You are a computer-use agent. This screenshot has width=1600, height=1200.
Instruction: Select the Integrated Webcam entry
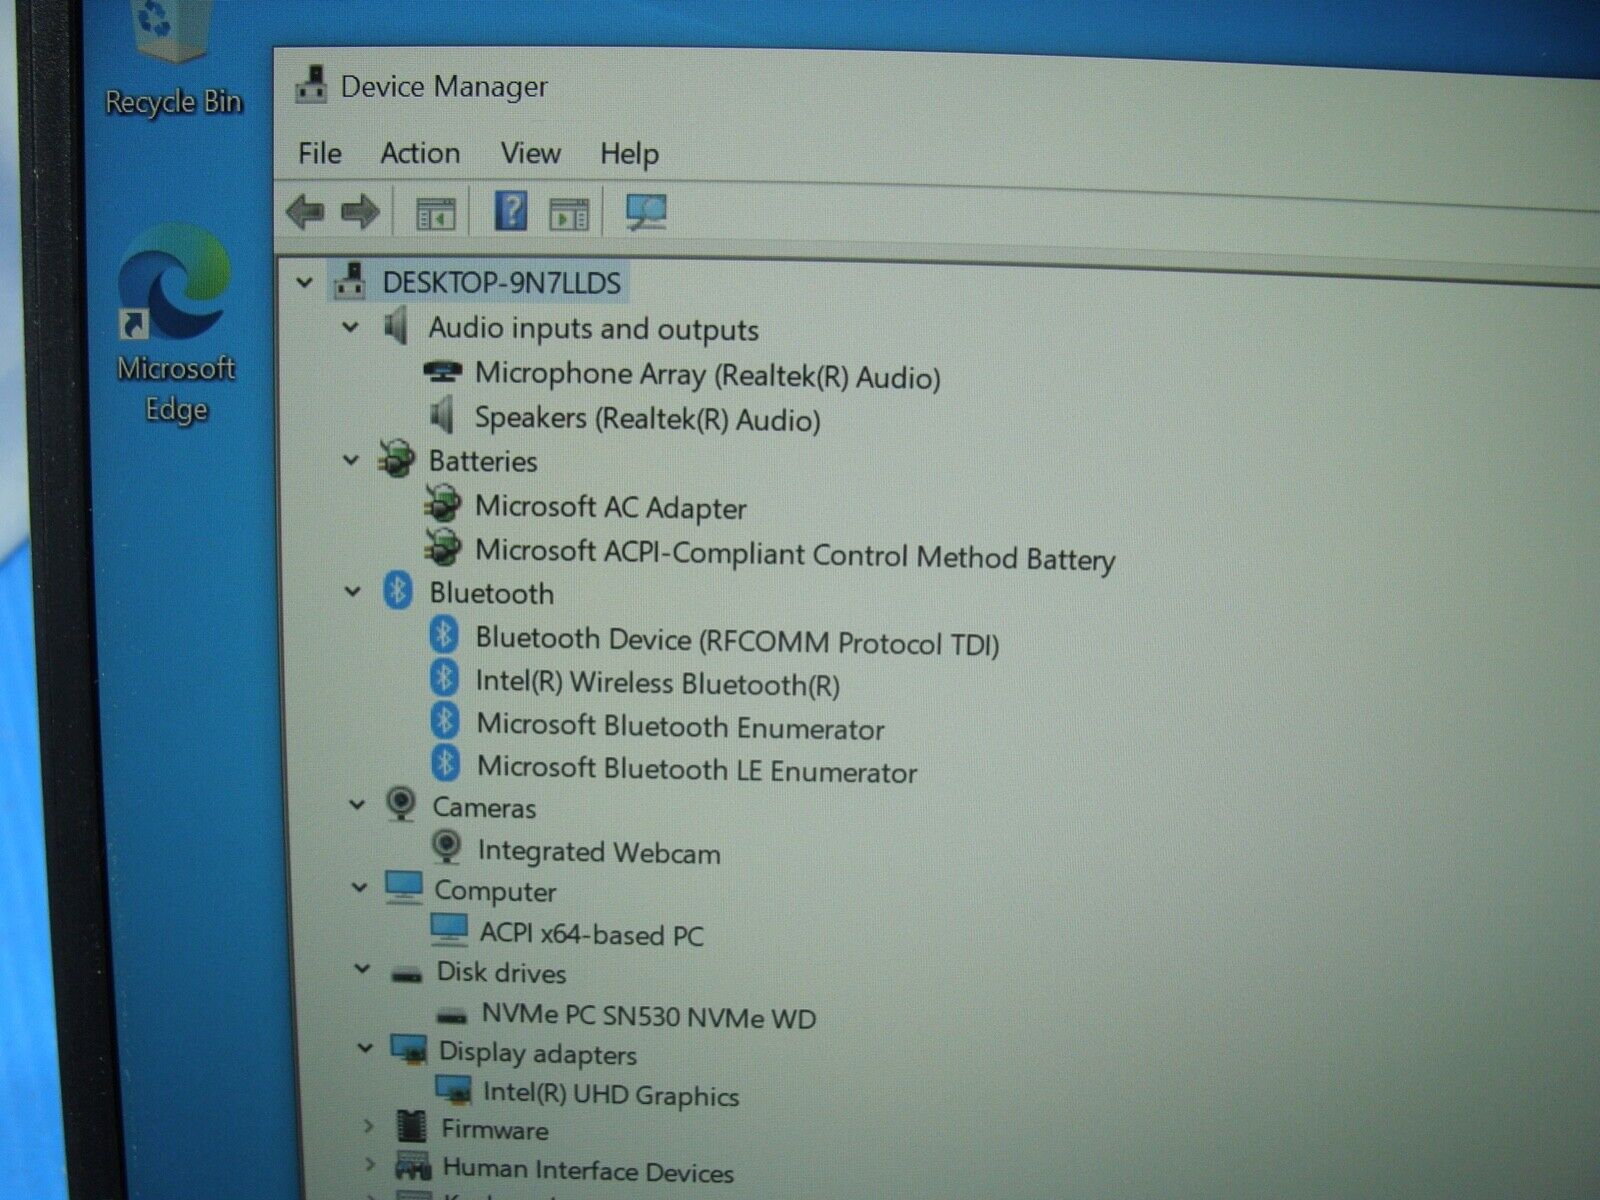599,851
